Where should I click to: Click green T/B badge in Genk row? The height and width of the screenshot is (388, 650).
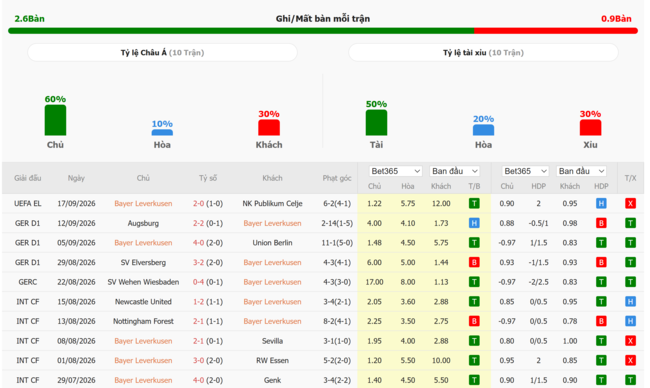click(x=474, y=380)
